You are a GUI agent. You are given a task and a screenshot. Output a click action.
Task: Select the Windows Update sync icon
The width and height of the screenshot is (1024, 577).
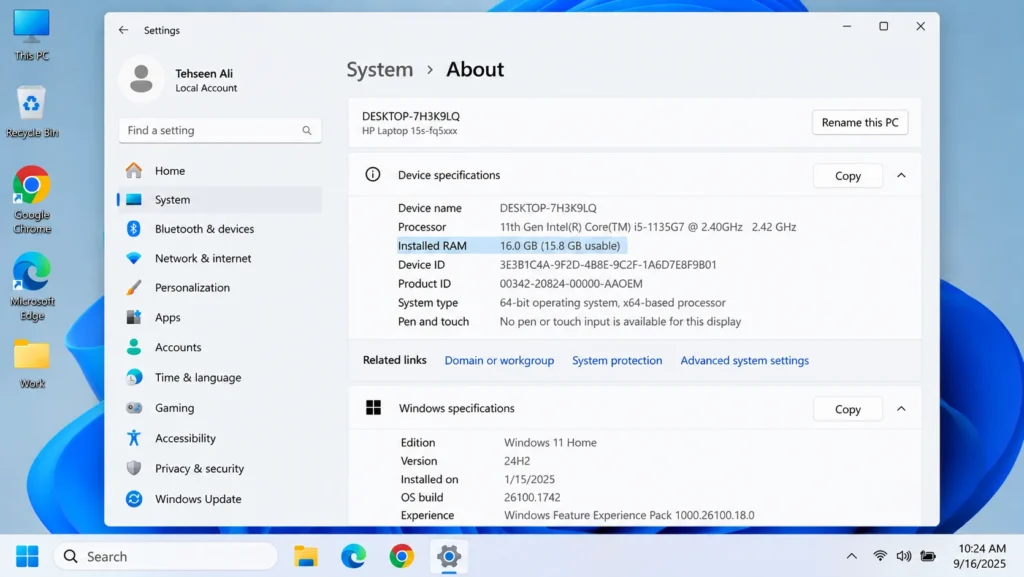point(134,499)
